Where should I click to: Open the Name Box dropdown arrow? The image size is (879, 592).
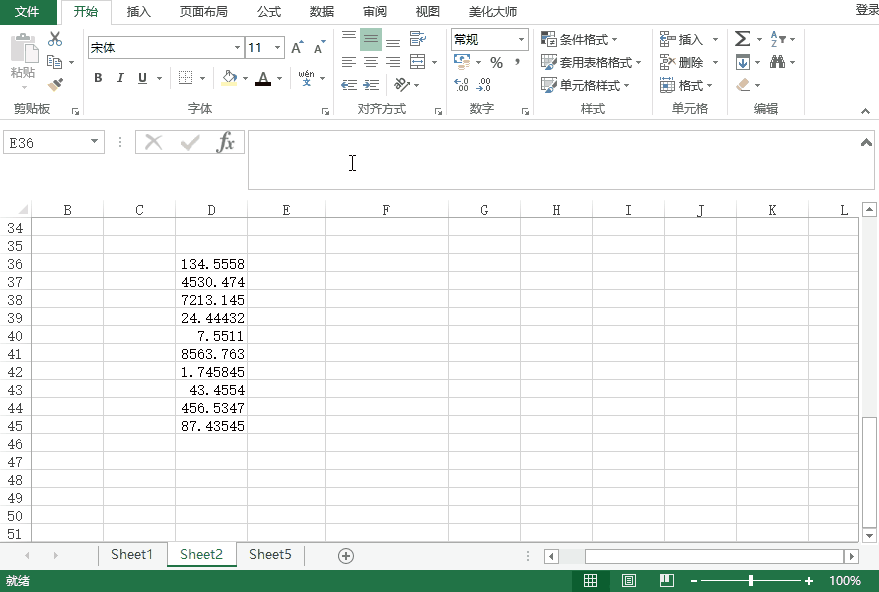(x=95, y=142)
